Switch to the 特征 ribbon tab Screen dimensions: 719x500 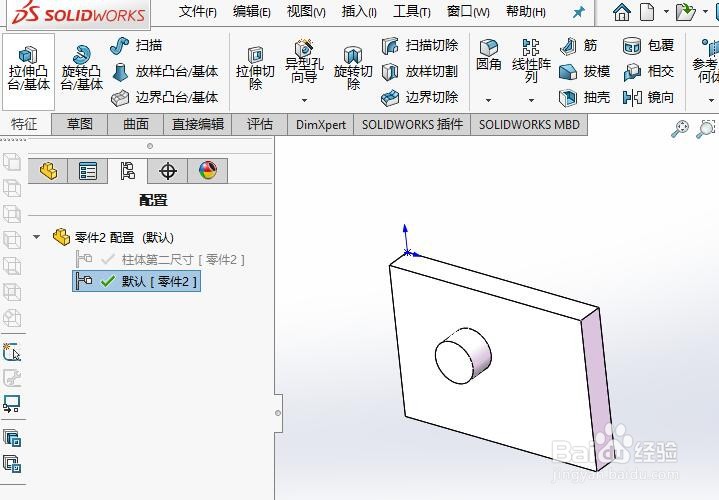coord(24,124)
